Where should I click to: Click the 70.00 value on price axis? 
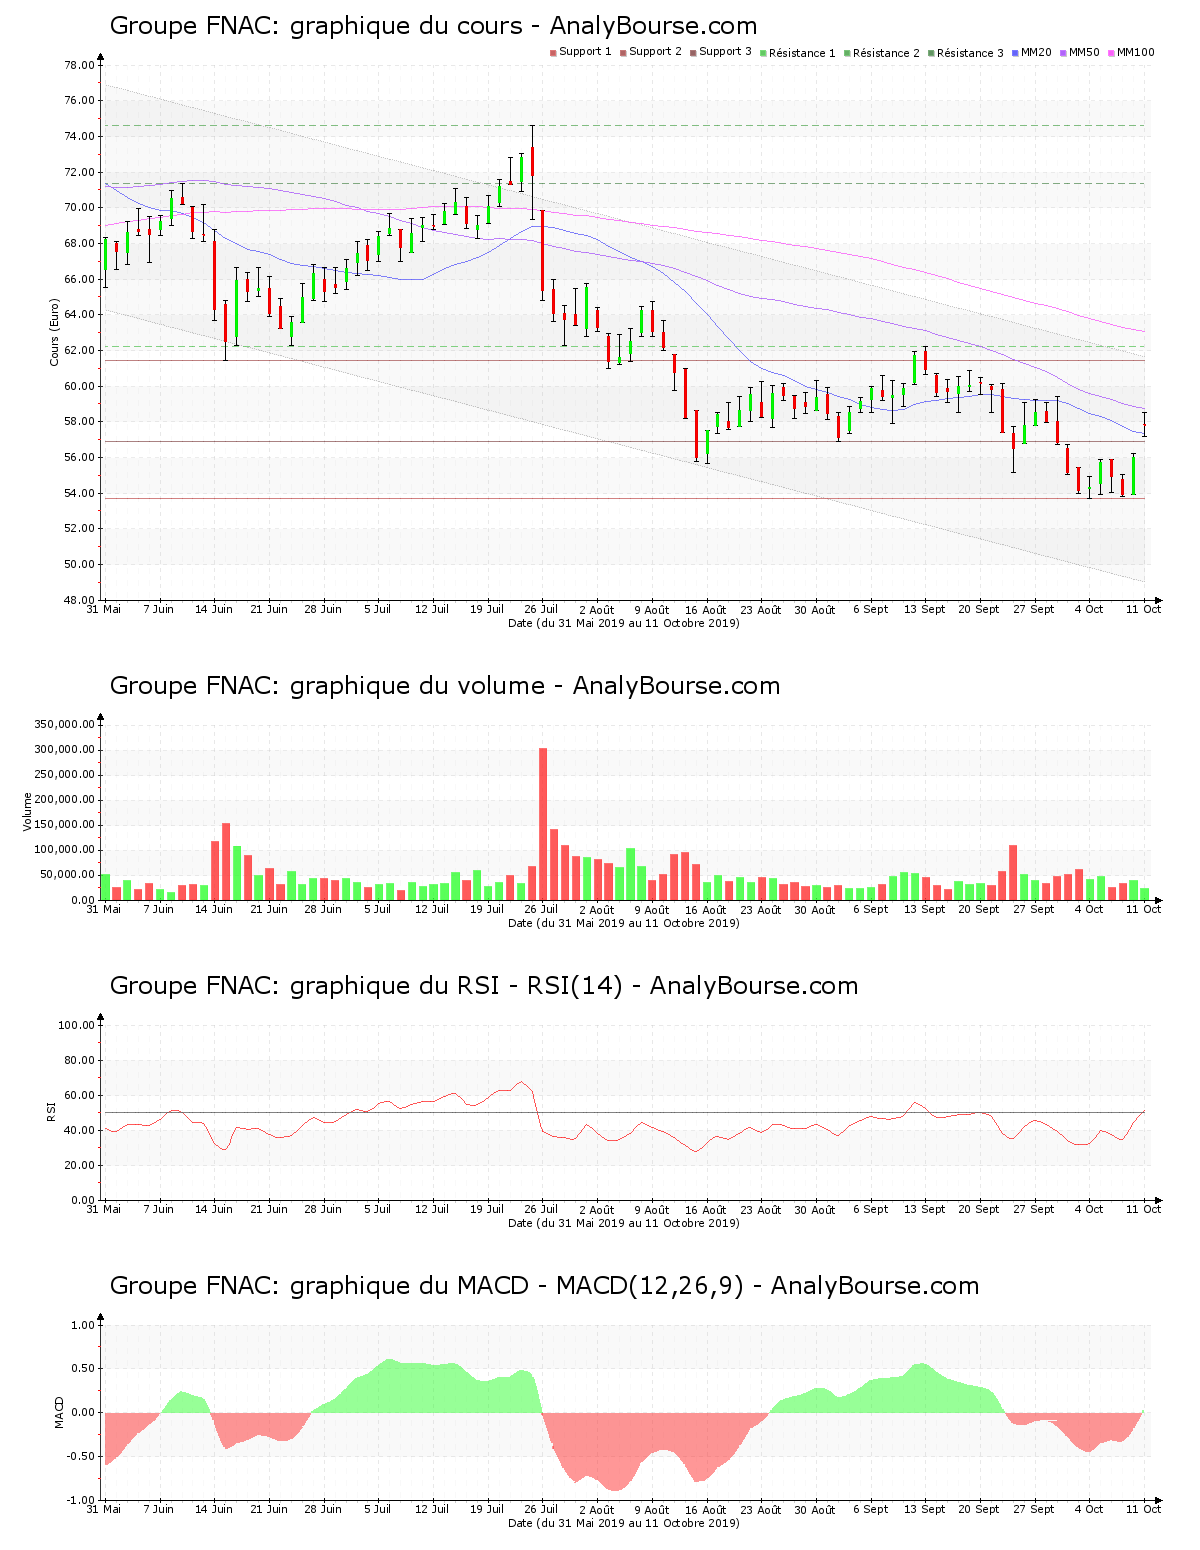click(79, 208)
